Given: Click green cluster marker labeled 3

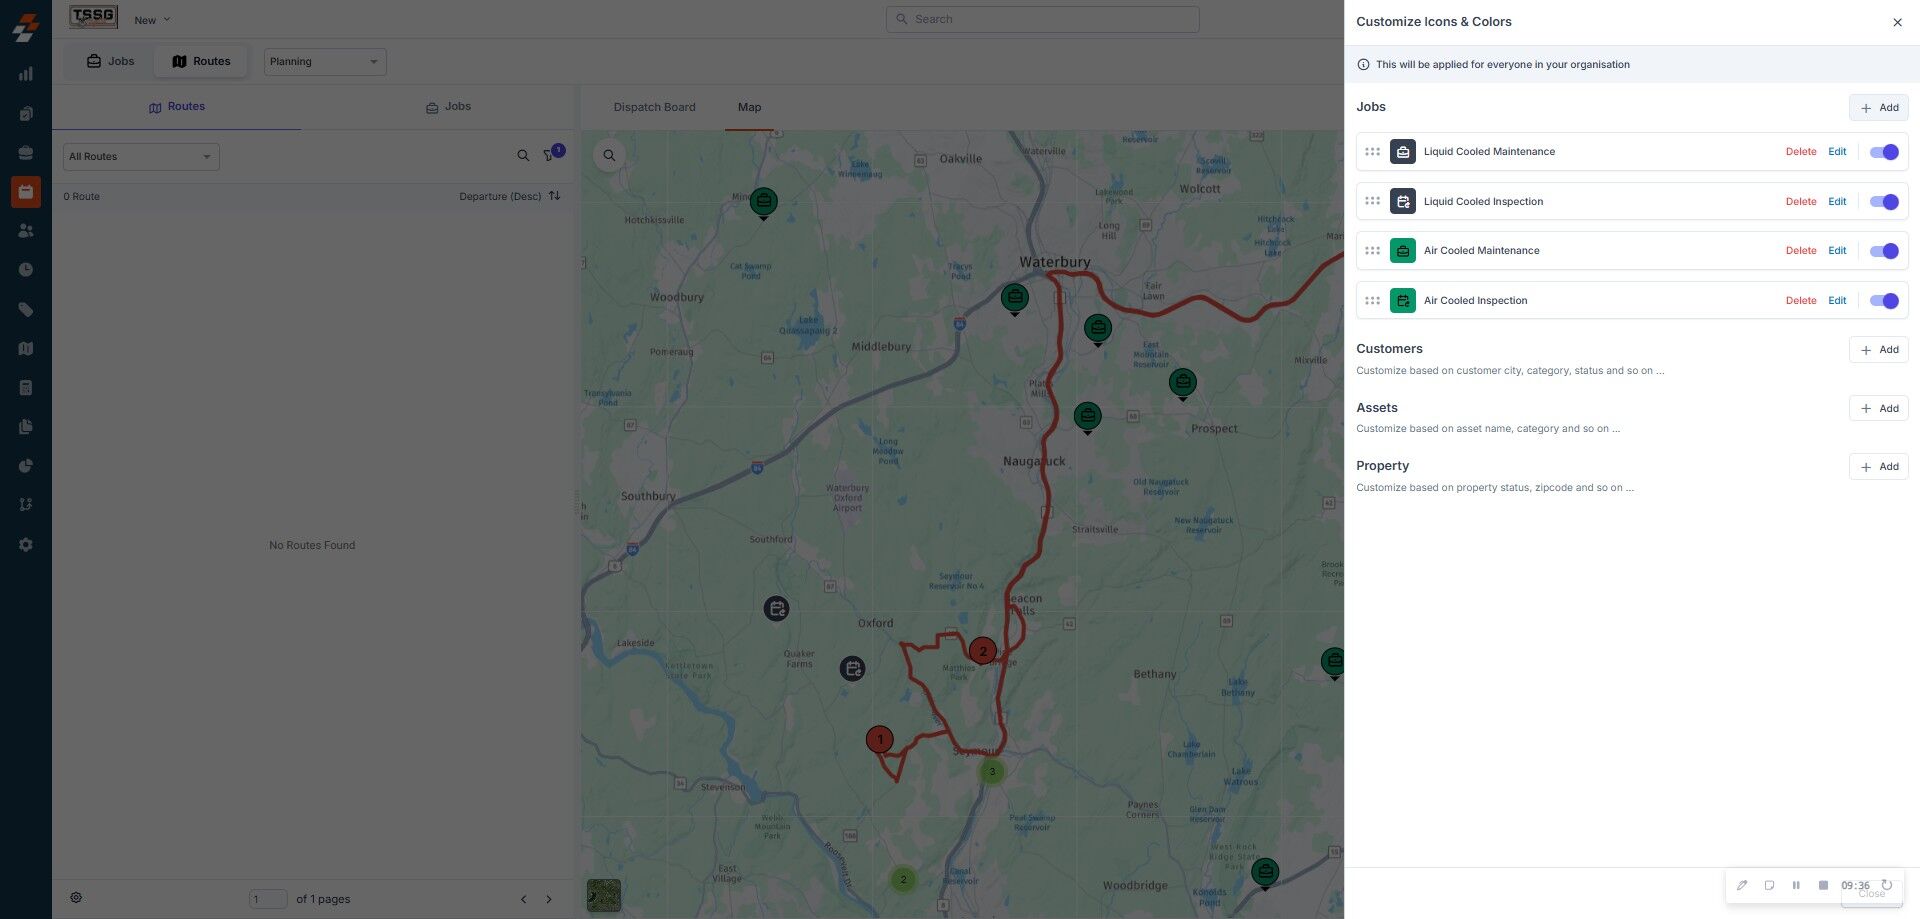Looking at the screenshot, I should coord(992,771).
